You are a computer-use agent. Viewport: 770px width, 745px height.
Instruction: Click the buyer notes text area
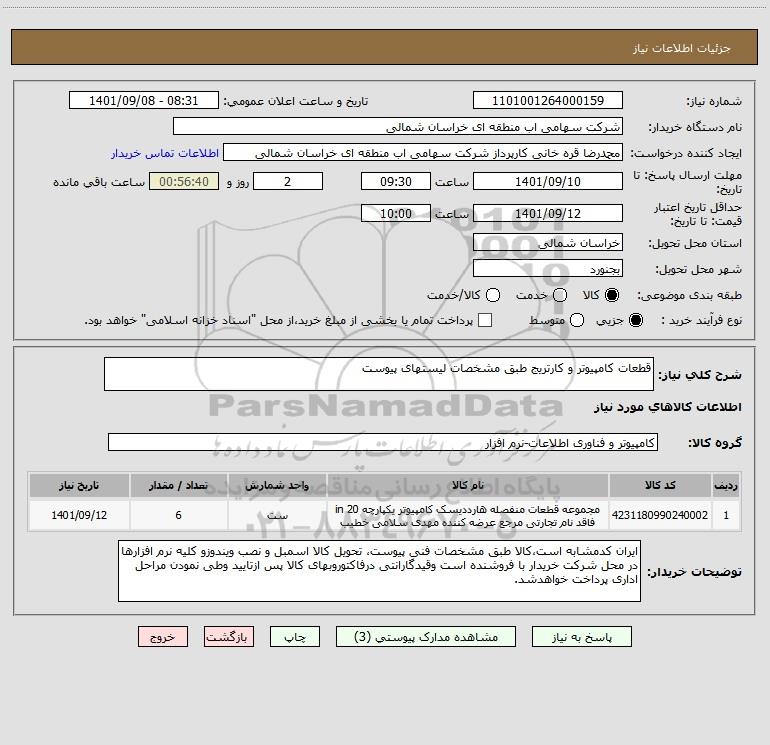[x=379, y=571]
